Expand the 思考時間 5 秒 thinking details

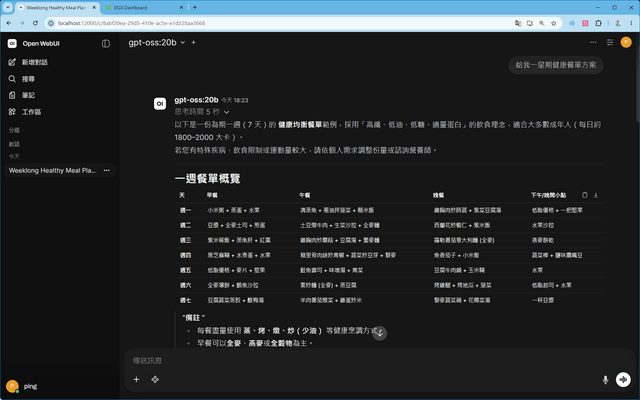202,111
